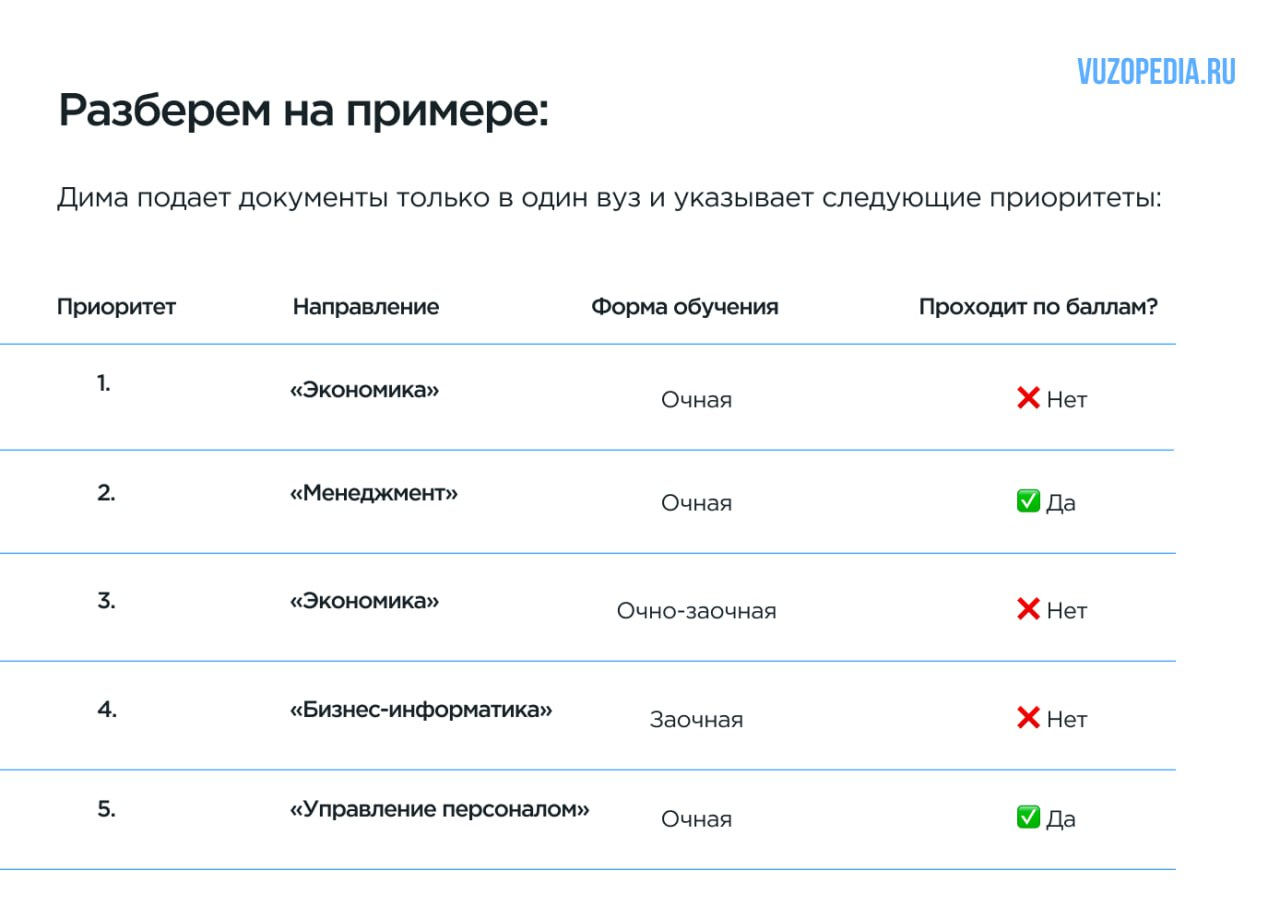Select «Менеджмент» direction name

[x=374, y=493]
